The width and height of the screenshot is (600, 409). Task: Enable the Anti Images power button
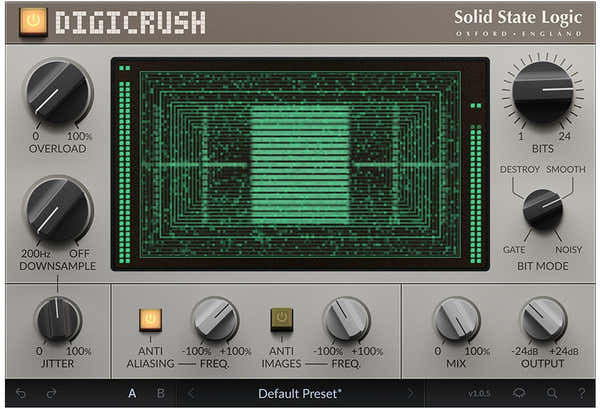click(282, 319)
